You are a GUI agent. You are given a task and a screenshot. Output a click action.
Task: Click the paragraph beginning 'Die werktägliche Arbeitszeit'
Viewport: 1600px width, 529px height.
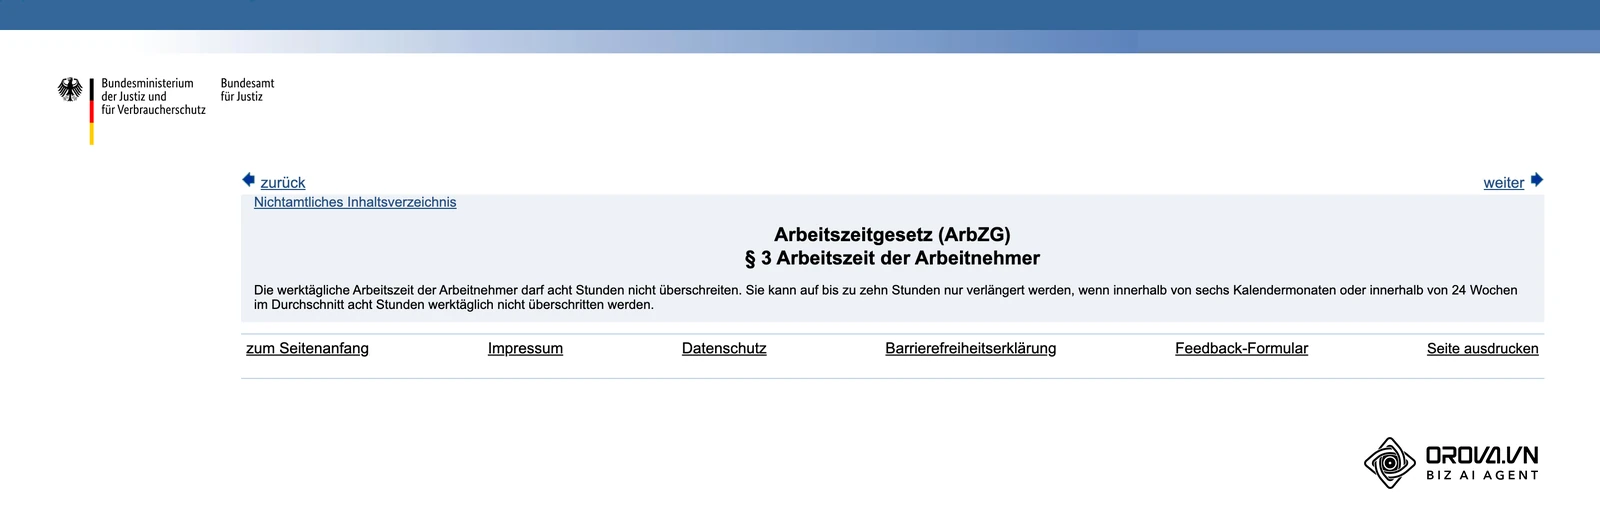(x=885, y=297)
